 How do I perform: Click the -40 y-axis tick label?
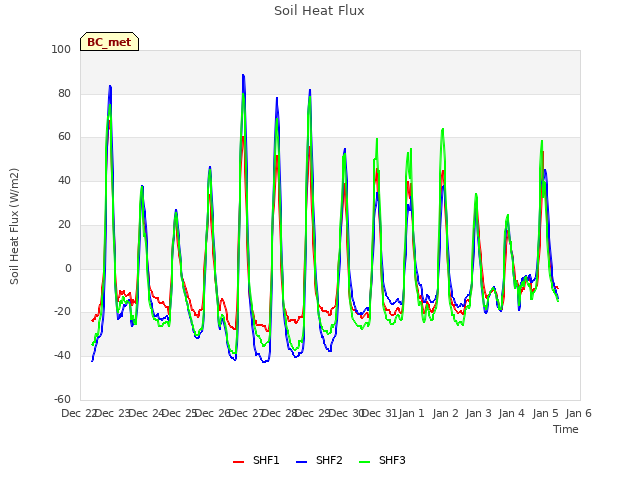(x=62, y=356)
